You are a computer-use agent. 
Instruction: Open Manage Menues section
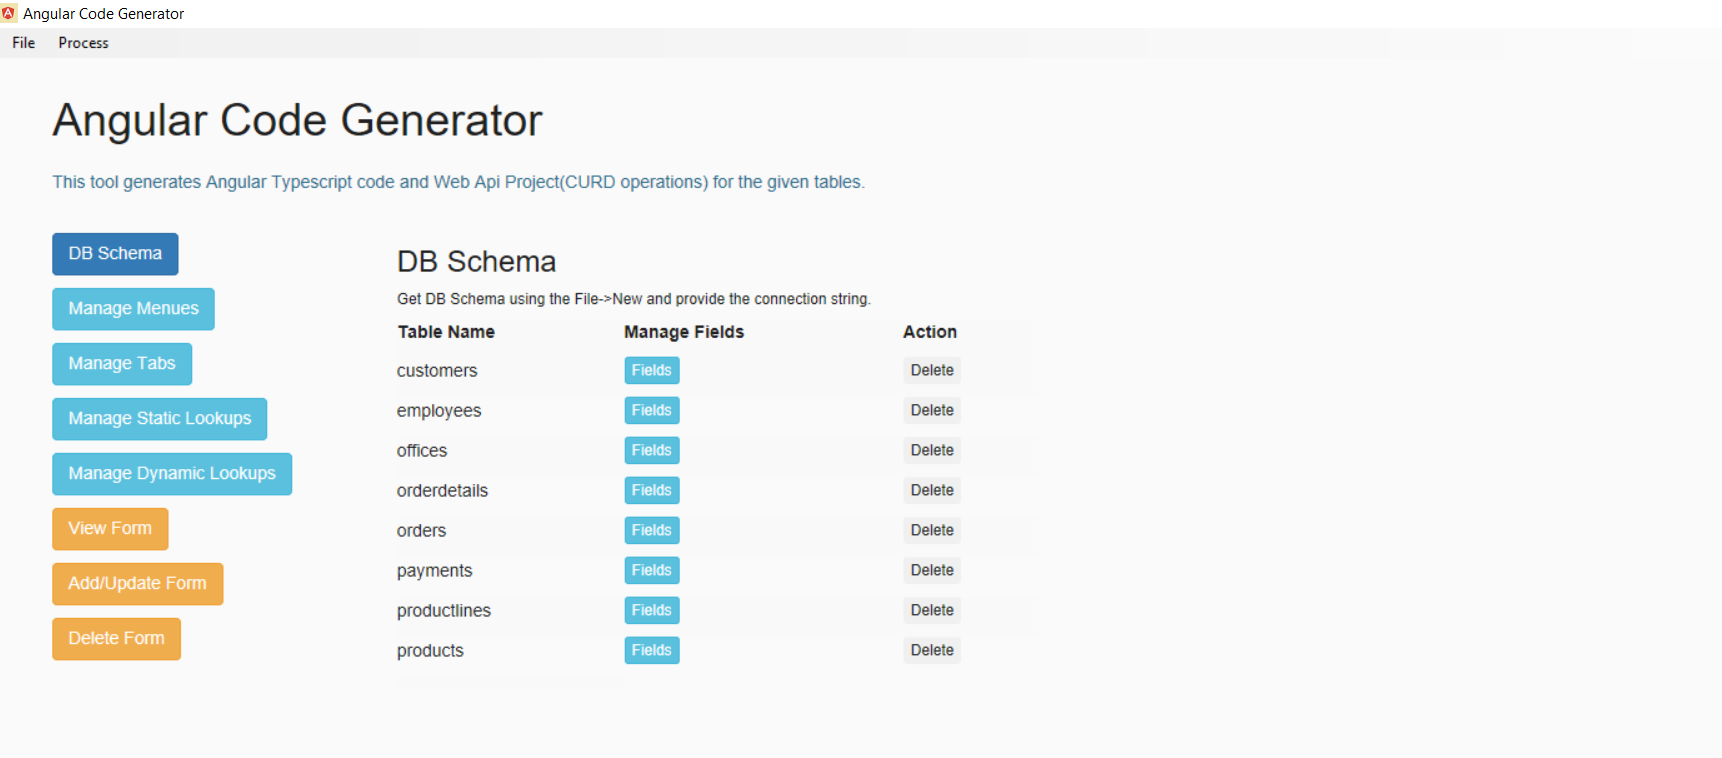tap(133, 309)
